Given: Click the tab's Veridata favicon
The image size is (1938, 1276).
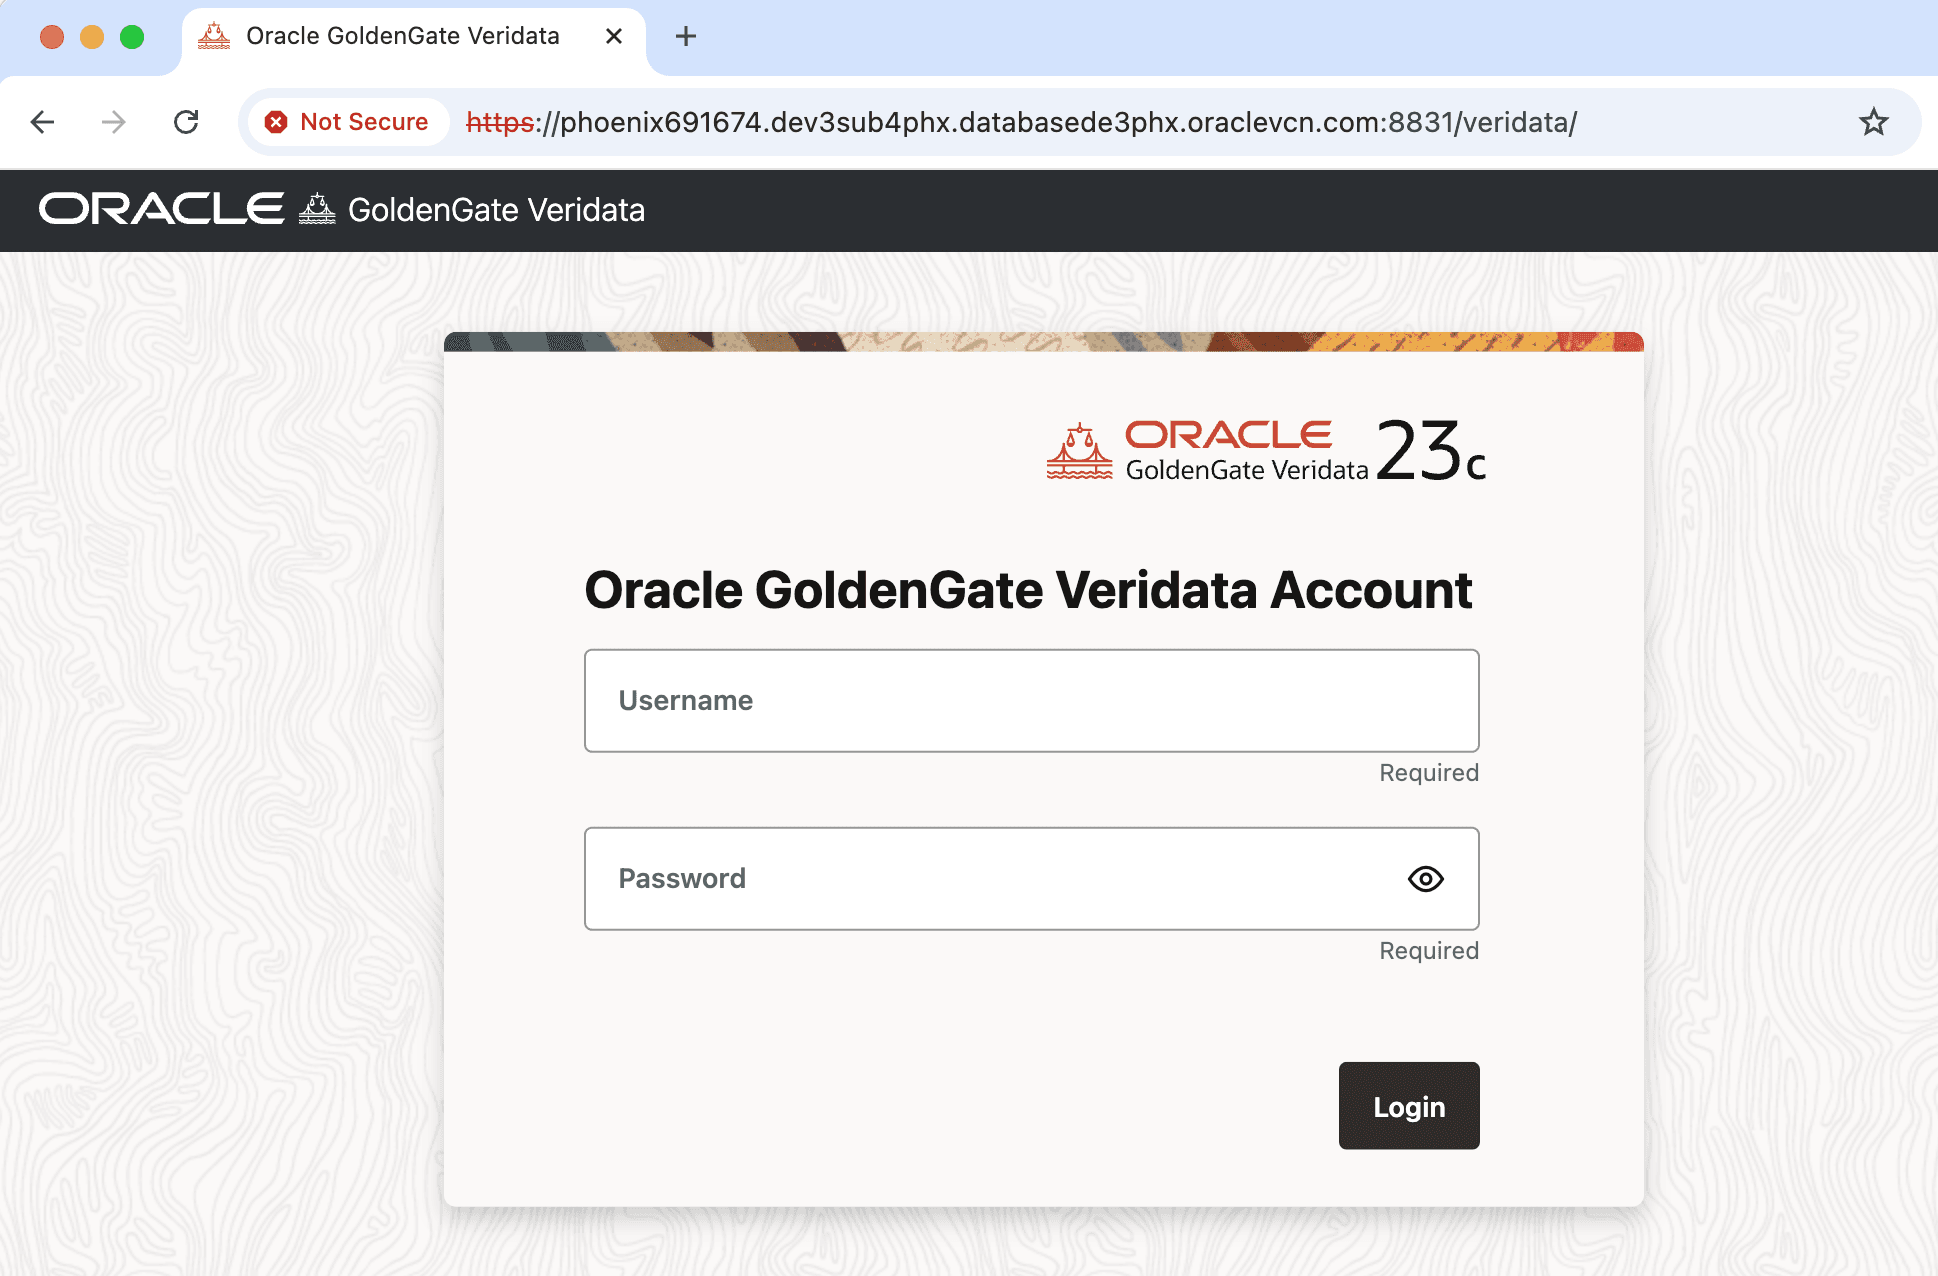Looking at the screenshot, I should (x=214, y=37).
